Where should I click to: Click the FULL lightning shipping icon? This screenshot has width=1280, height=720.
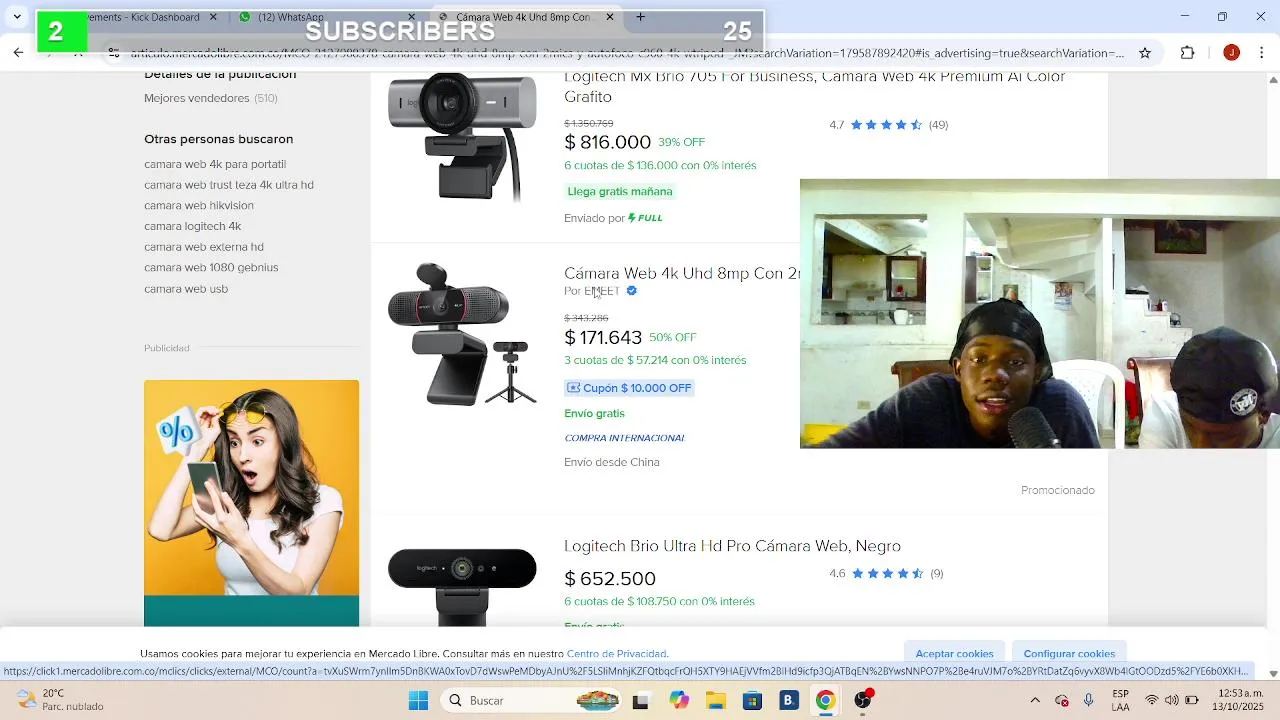pos(645,218)
